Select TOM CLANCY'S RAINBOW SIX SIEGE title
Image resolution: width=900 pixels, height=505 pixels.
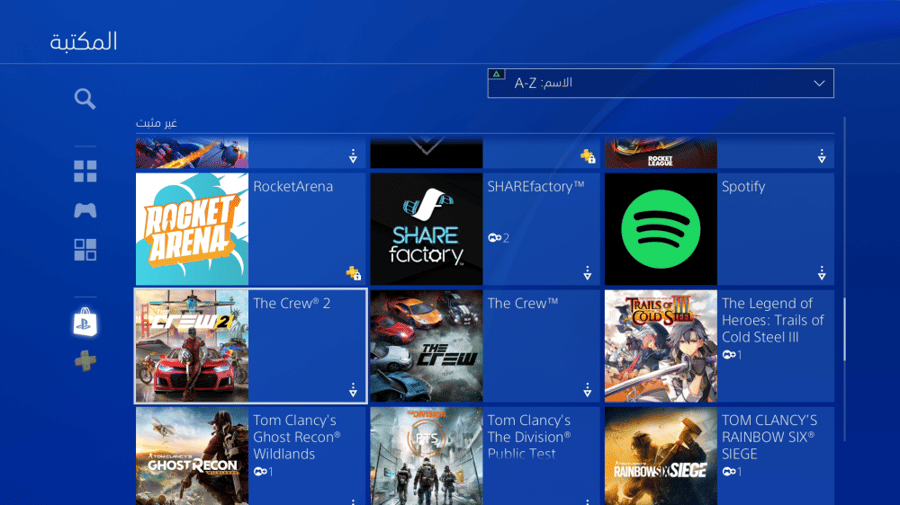click(769, 437)
